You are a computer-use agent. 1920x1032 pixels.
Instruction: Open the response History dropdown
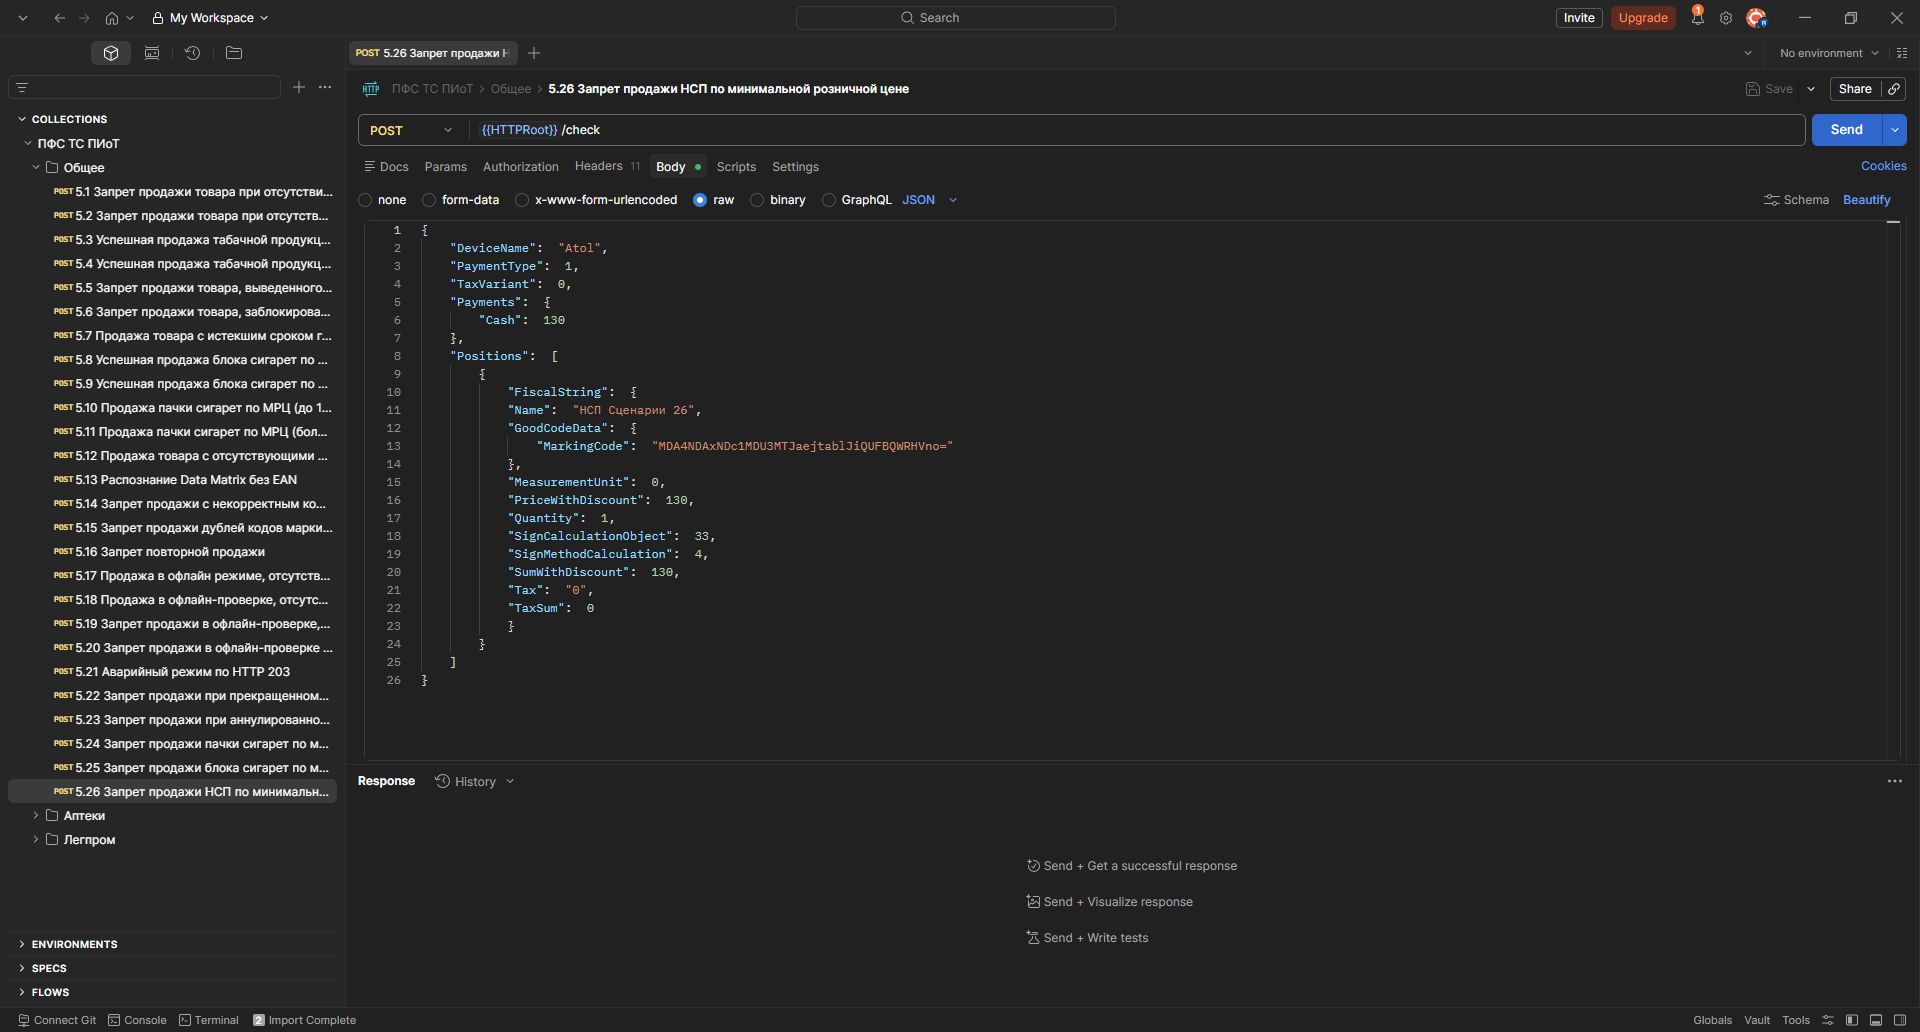[x=475, y=782]
